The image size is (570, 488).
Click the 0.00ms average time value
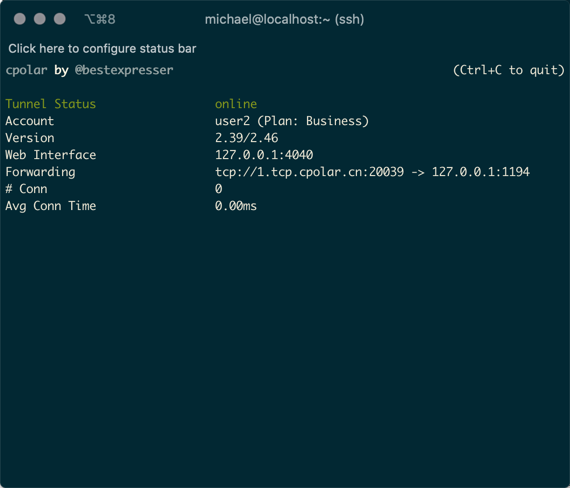click(x=236, y=206)
